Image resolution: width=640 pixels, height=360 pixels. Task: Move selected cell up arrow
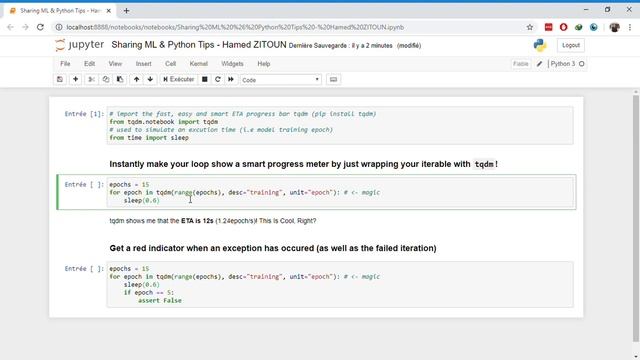[x=136, y=80]
